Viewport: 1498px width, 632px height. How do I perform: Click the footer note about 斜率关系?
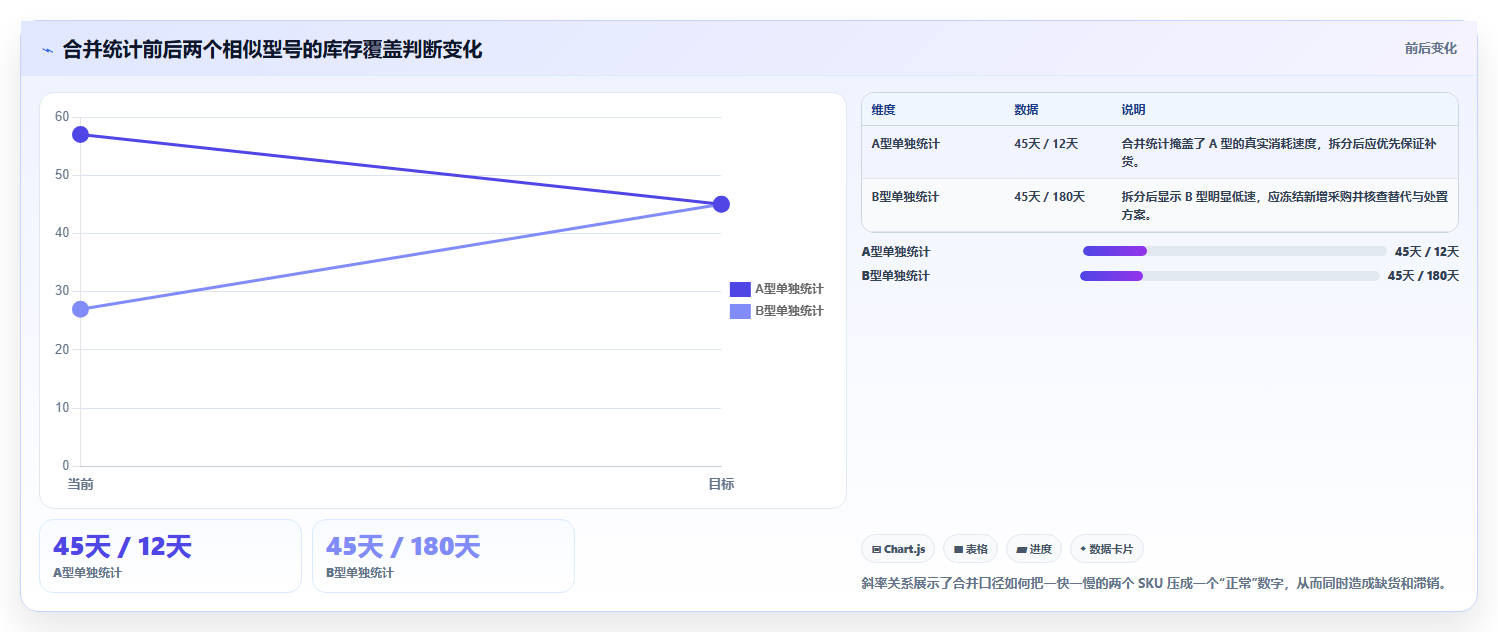pyautogui.click(x=1155, y=583)
